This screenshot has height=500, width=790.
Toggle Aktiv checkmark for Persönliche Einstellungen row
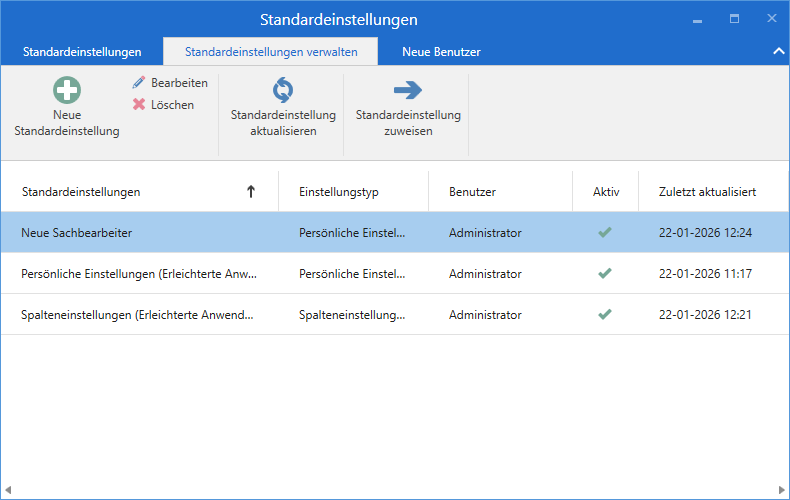605,273
